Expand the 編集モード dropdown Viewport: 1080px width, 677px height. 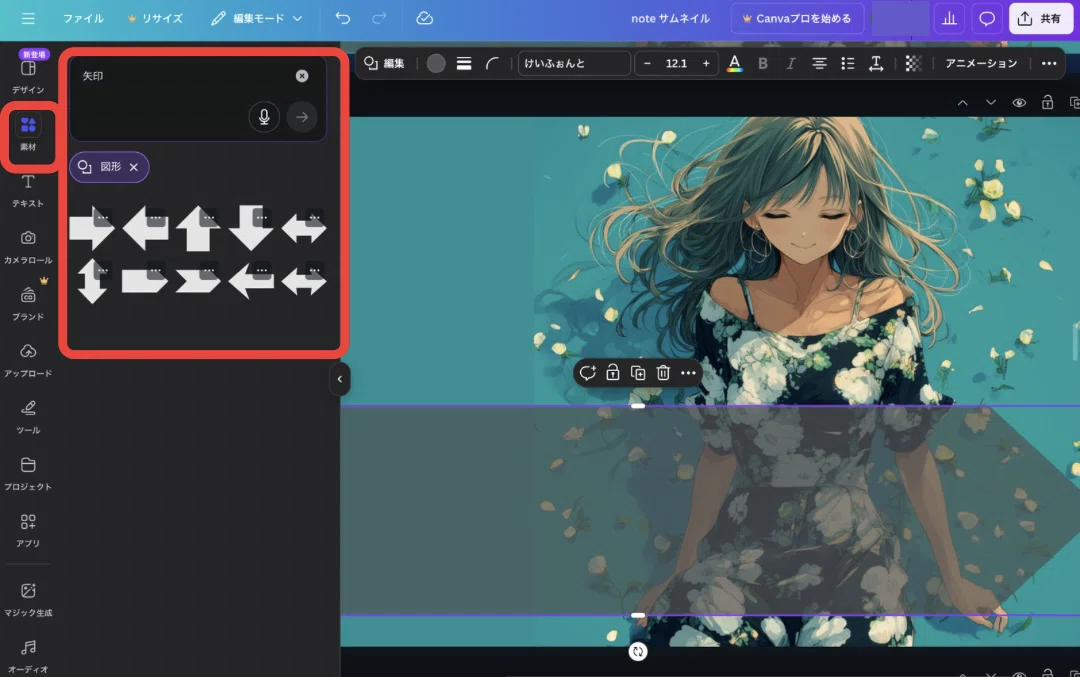(257, 19)
